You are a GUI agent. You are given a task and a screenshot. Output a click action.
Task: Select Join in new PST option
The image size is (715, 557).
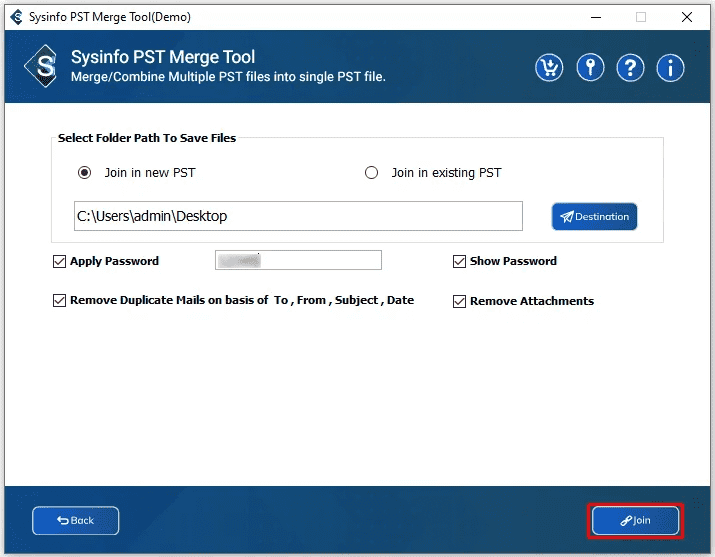point(84,173)
